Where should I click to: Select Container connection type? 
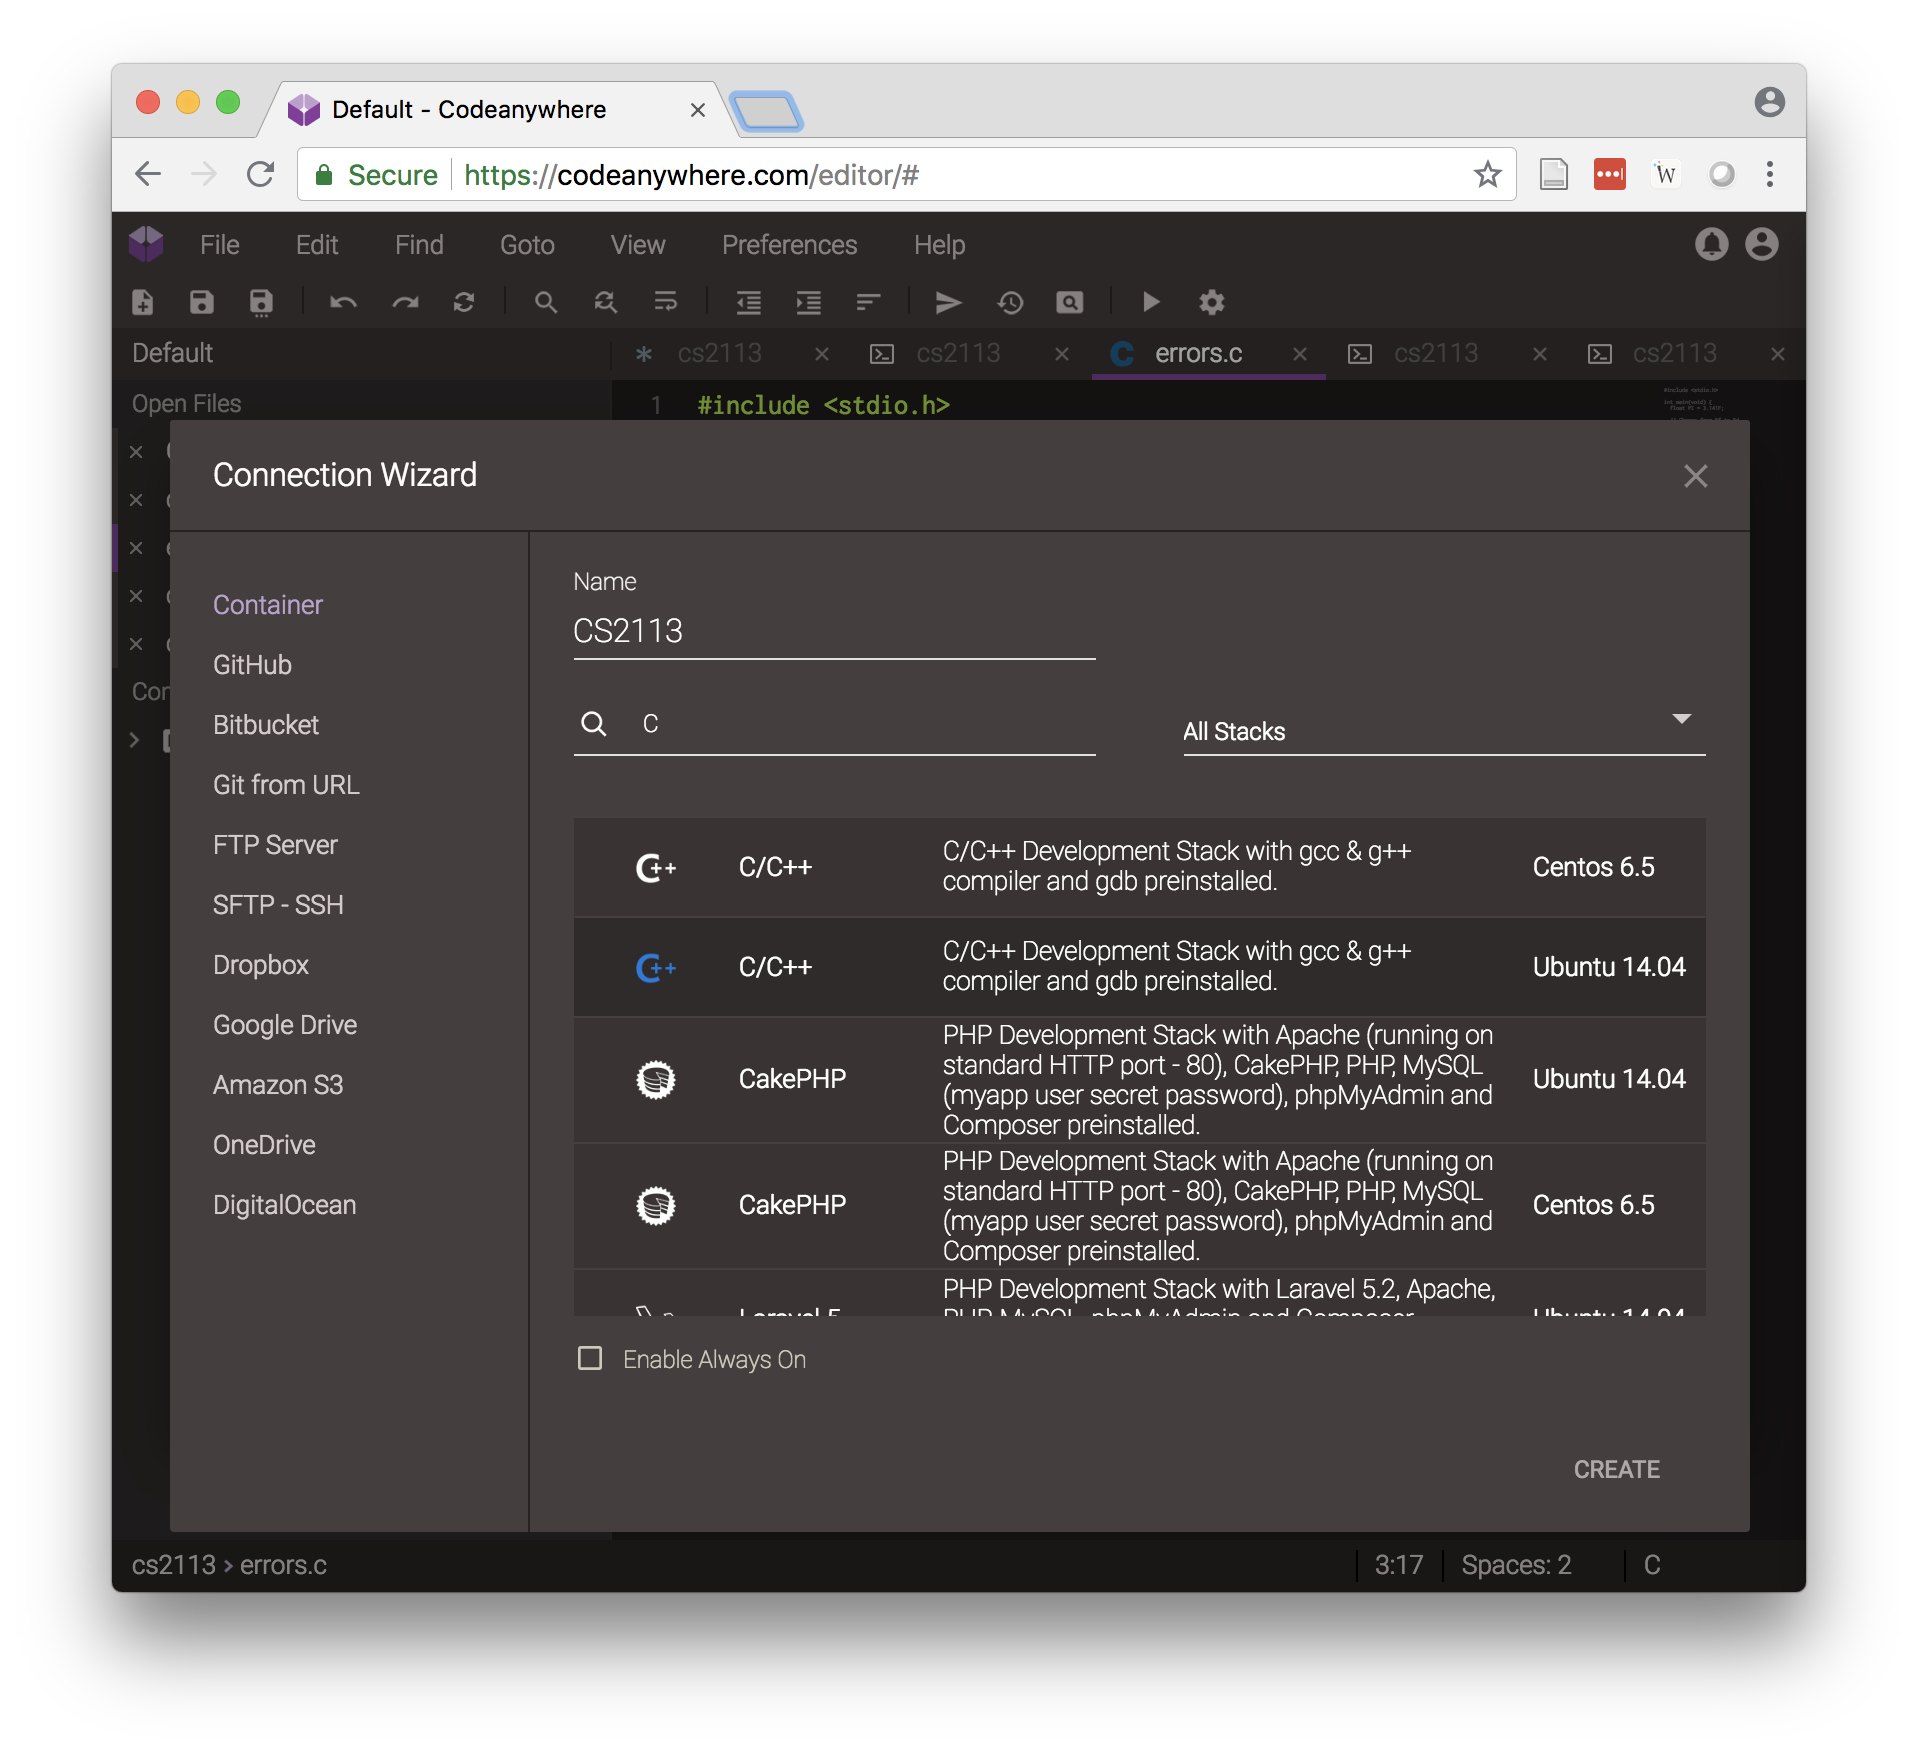tap(268, 605)
